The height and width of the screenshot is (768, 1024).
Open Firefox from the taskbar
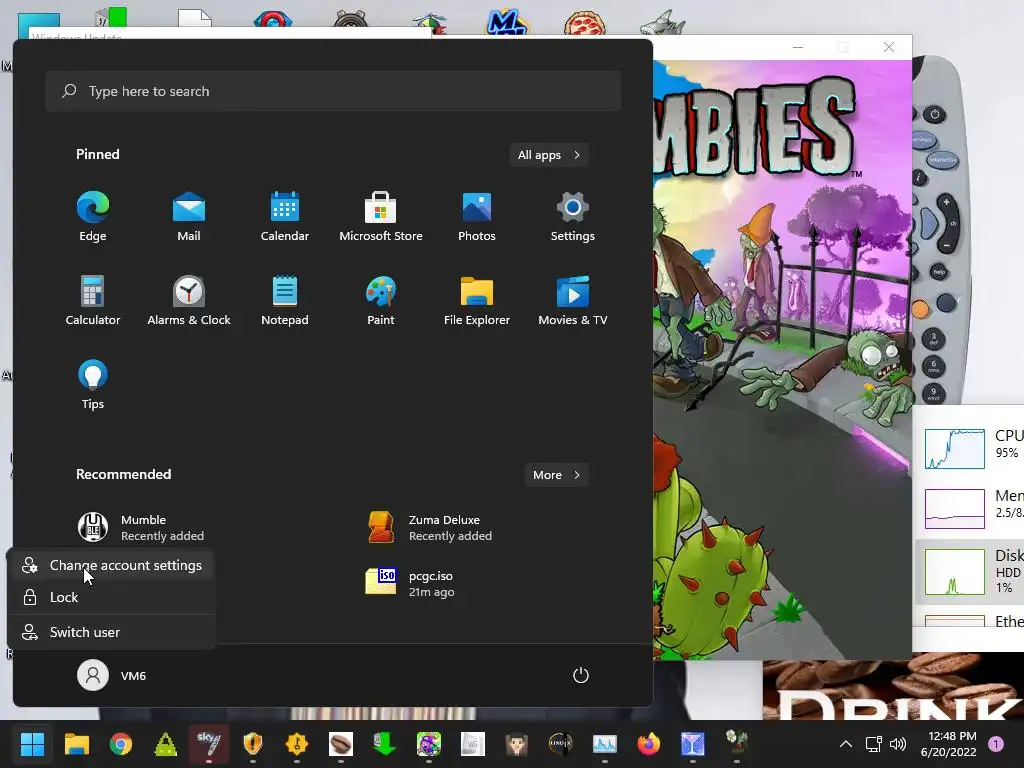(x=648, y=743)
